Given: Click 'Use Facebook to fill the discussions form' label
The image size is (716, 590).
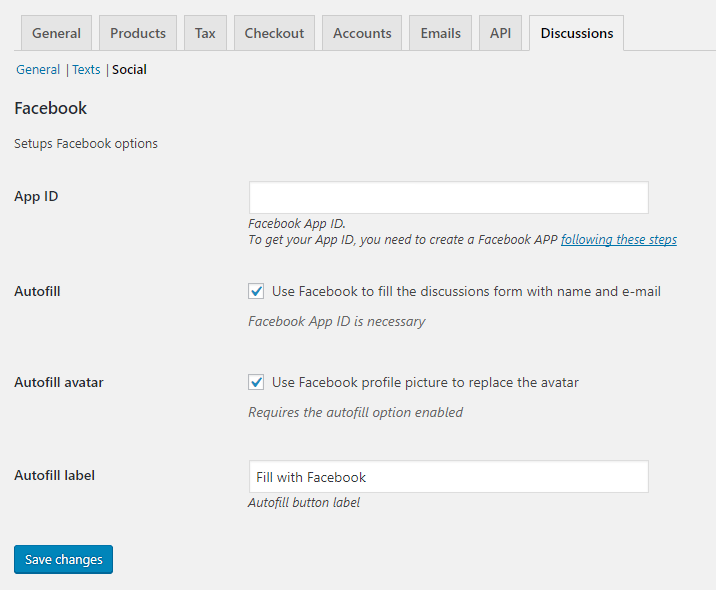Looking at the screenshot, I should click(466, 291).
